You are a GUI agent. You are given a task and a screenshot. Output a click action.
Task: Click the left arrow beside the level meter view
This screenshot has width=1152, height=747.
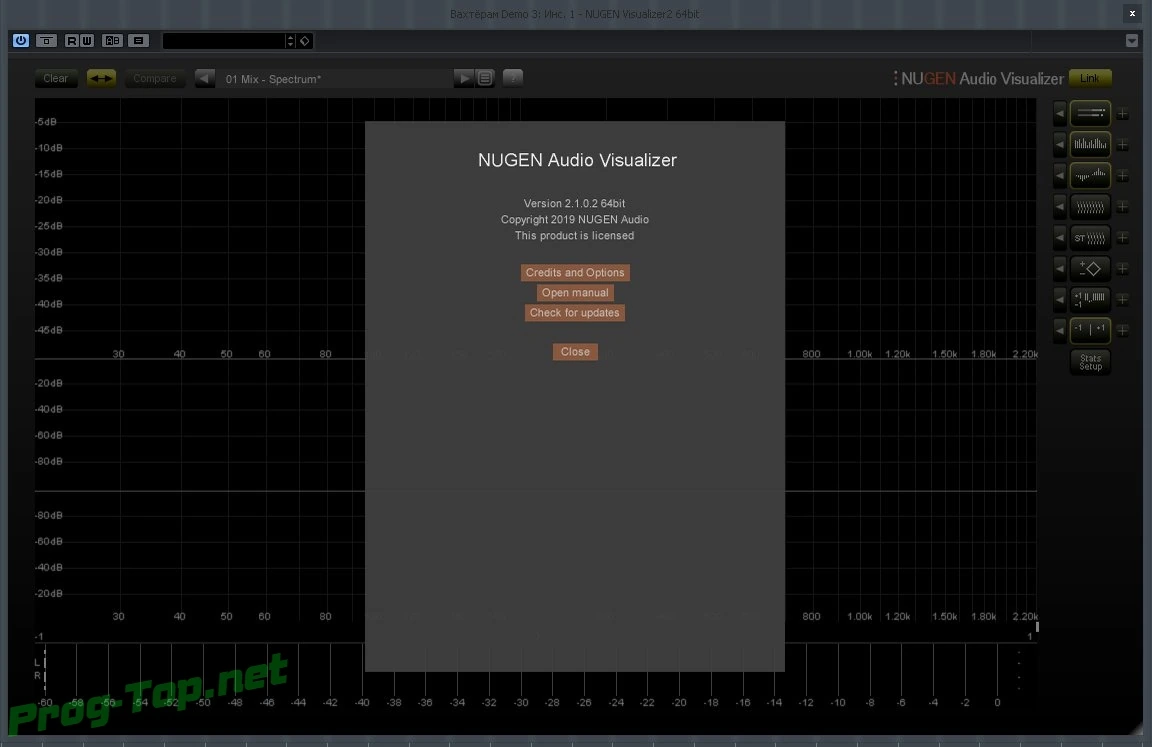tap(1059, 113)
